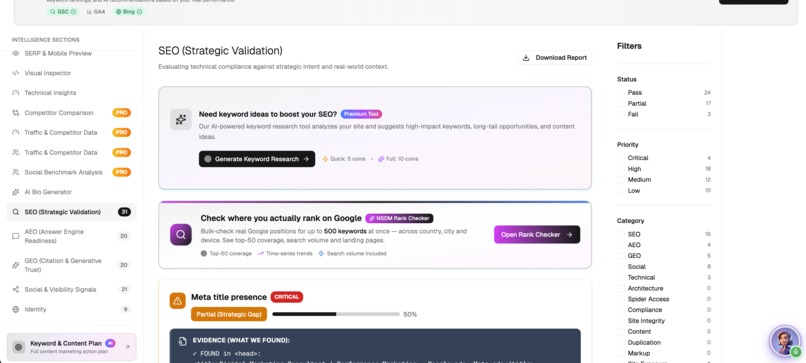The height and width of the screenshot is (363, 806).
Task: Click the gauge icon beside Technical Insights
Action: (15, 93)
